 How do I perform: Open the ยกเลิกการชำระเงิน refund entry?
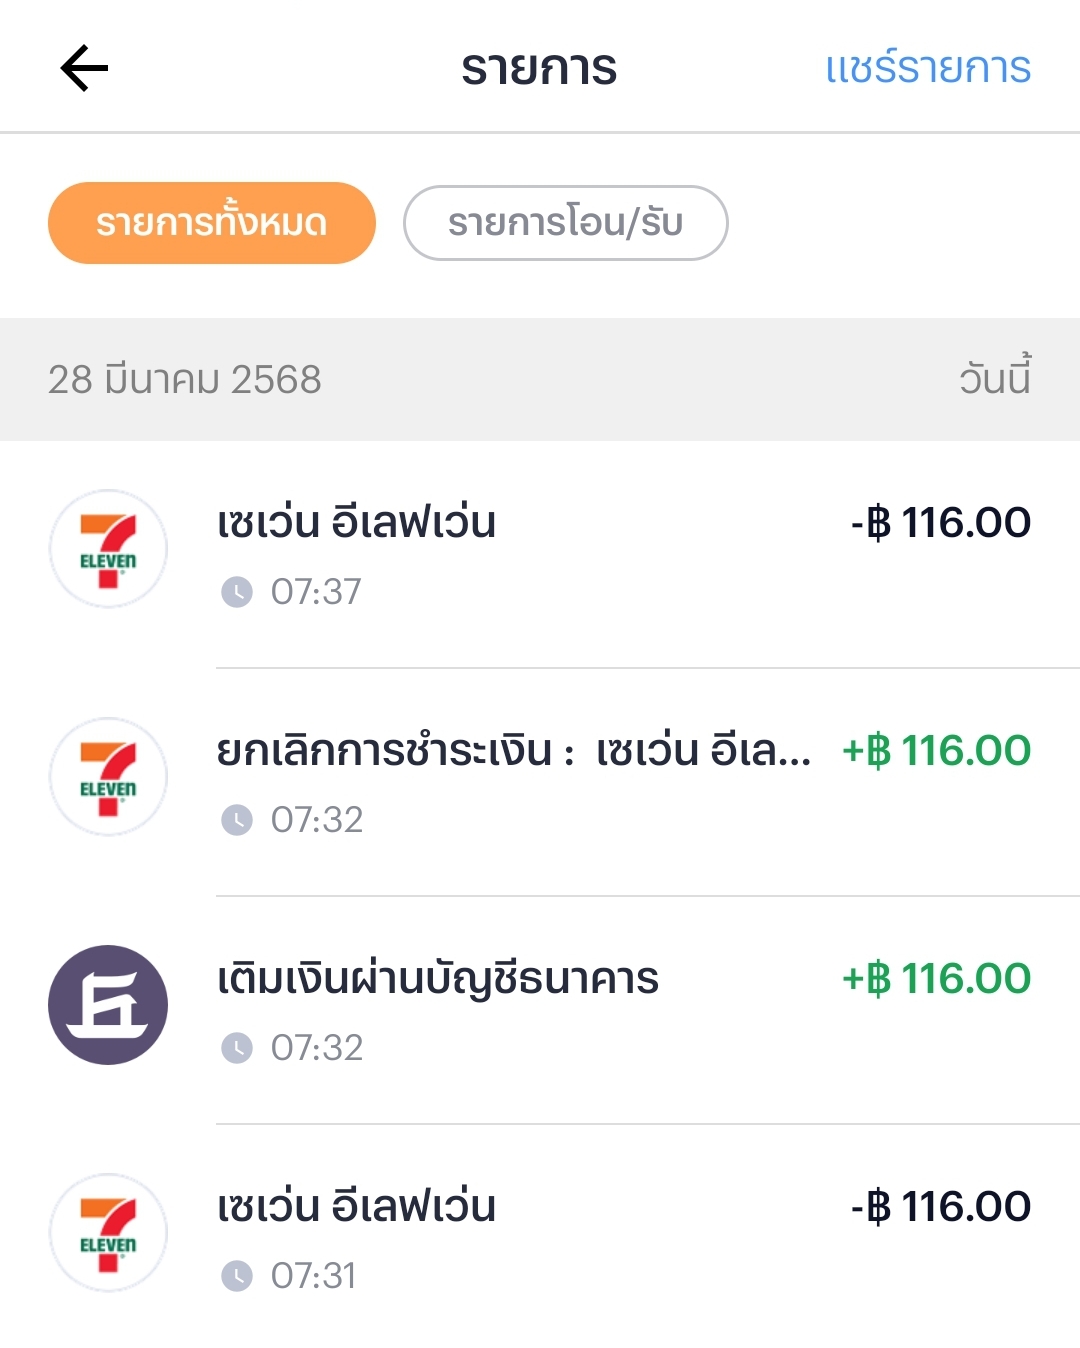point(540,782)
